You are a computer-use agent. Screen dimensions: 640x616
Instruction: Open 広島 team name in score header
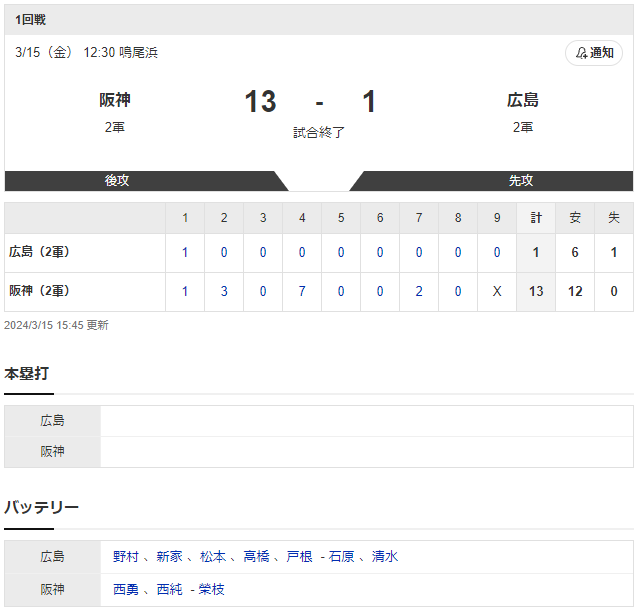pos(524,100)
